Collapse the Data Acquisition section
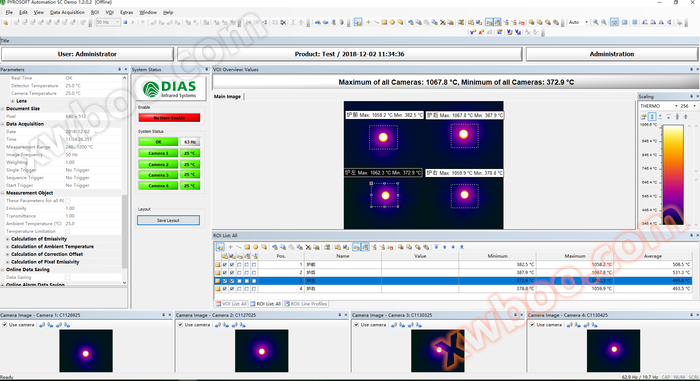This screenshot has height=381, width=700. [x=3, y=124]
